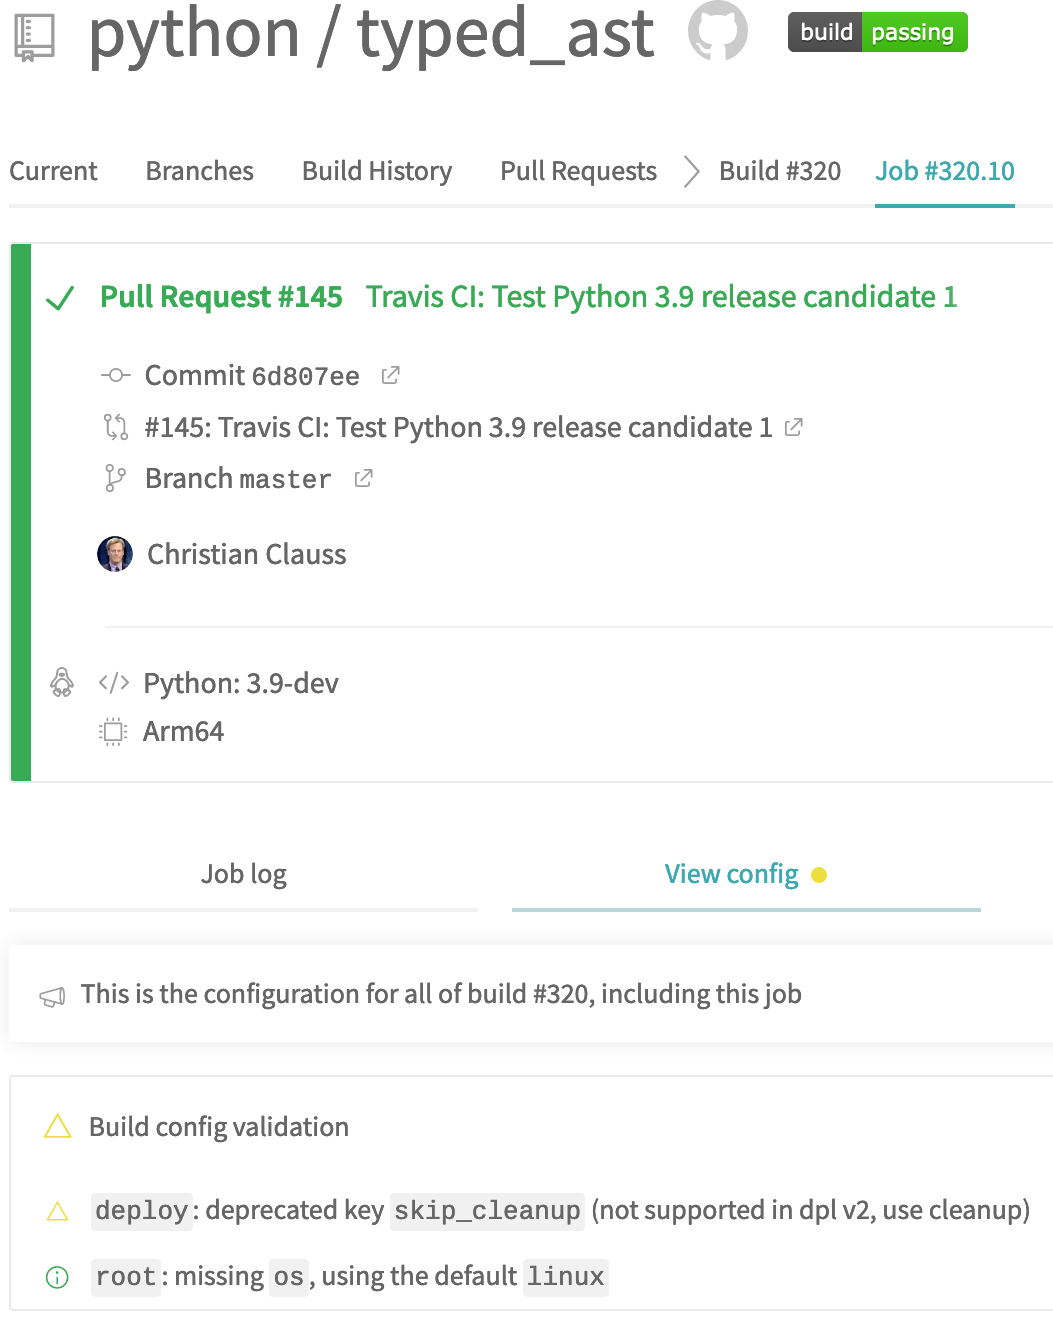
Task: Click the python / typed_ast repository title
Action: tap(371, 32)
